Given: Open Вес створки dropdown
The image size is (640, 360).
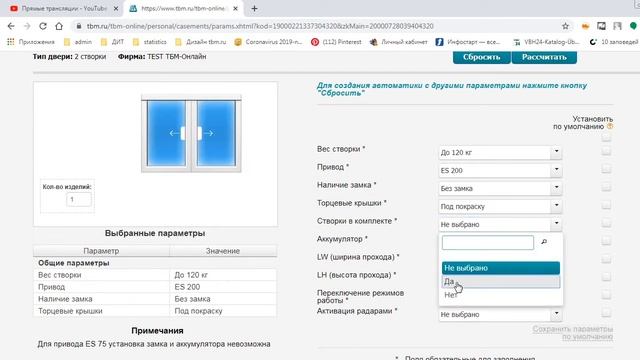Looking at the screenshot, I should pos(500,152).
